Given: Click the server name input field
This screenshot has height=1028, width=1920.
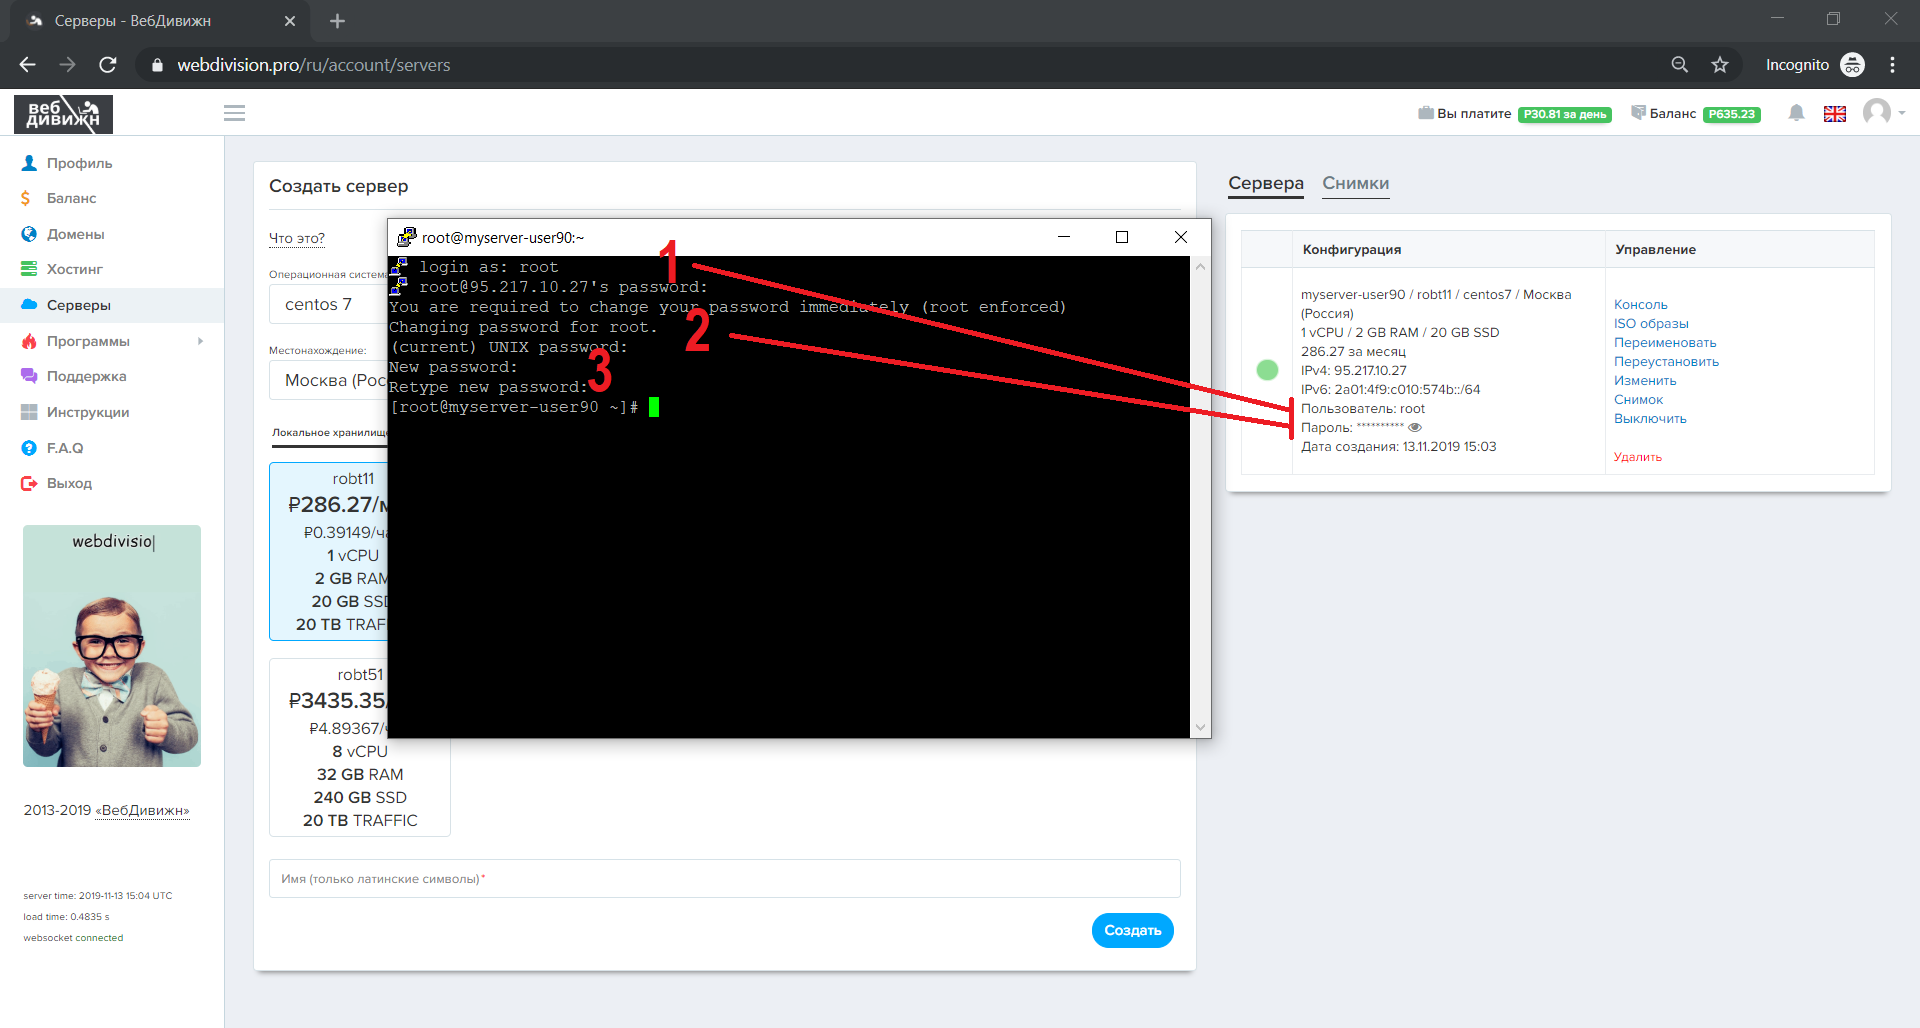Looking at the screenshot, I should pyautogui.click(x=724, y=879).
